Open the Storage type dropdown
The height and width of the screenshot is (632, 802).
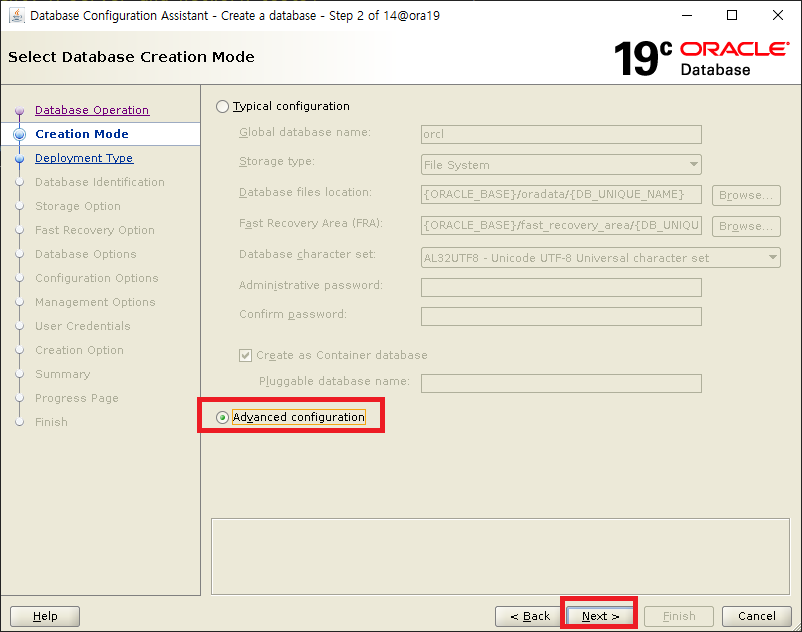tap(561, 165)
